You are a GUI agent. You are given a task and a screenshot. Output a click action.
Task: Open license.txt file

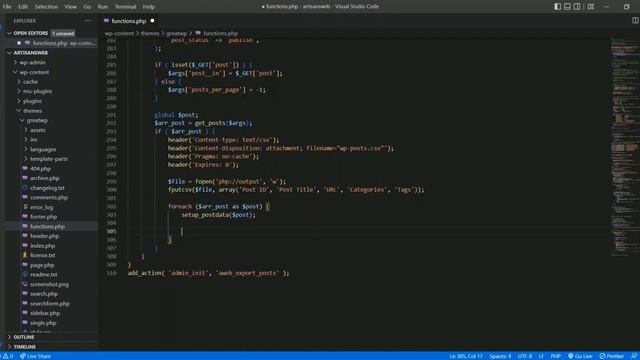(x=42, y=256)
